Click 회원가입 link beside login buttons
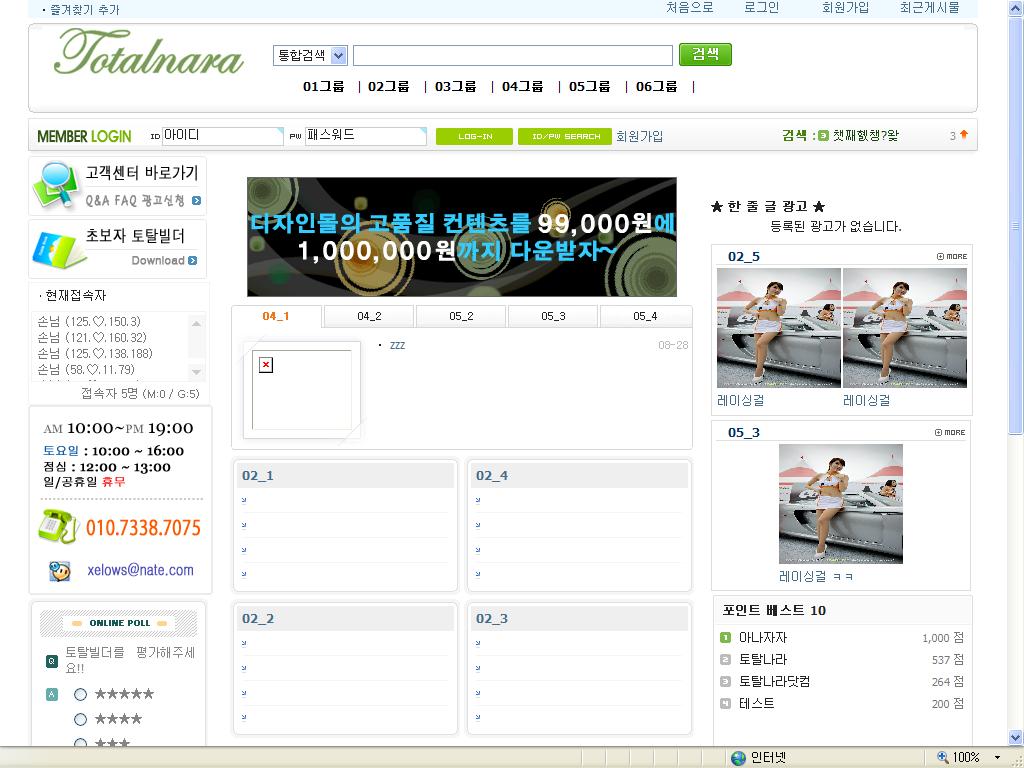The width and height of the screenshot is (1024, 768). coord(639,136)
